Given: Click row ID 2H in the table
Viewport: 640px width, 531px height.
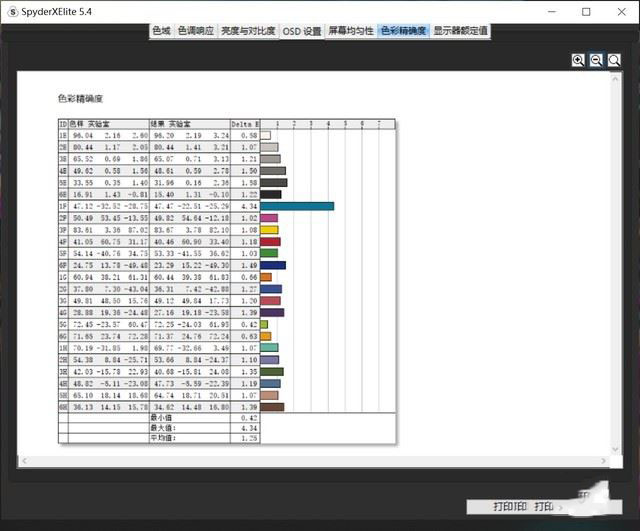Looking at the screenshot, I should pos(63,360).
